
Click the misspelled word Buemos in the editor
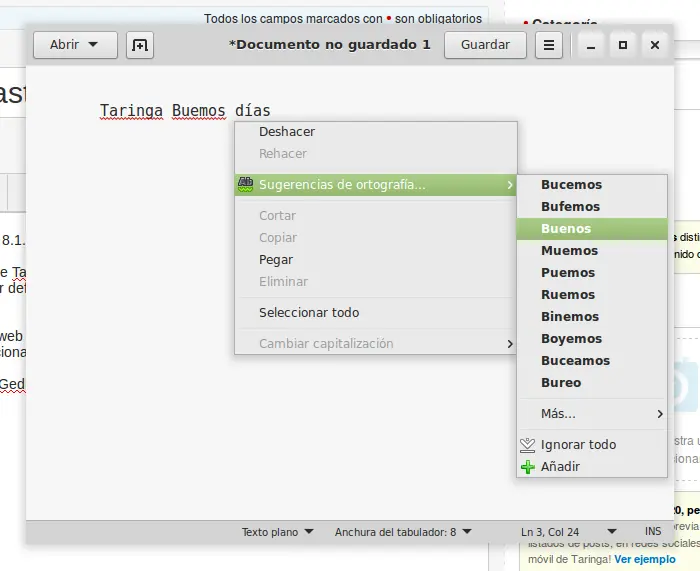click(199, 111)
